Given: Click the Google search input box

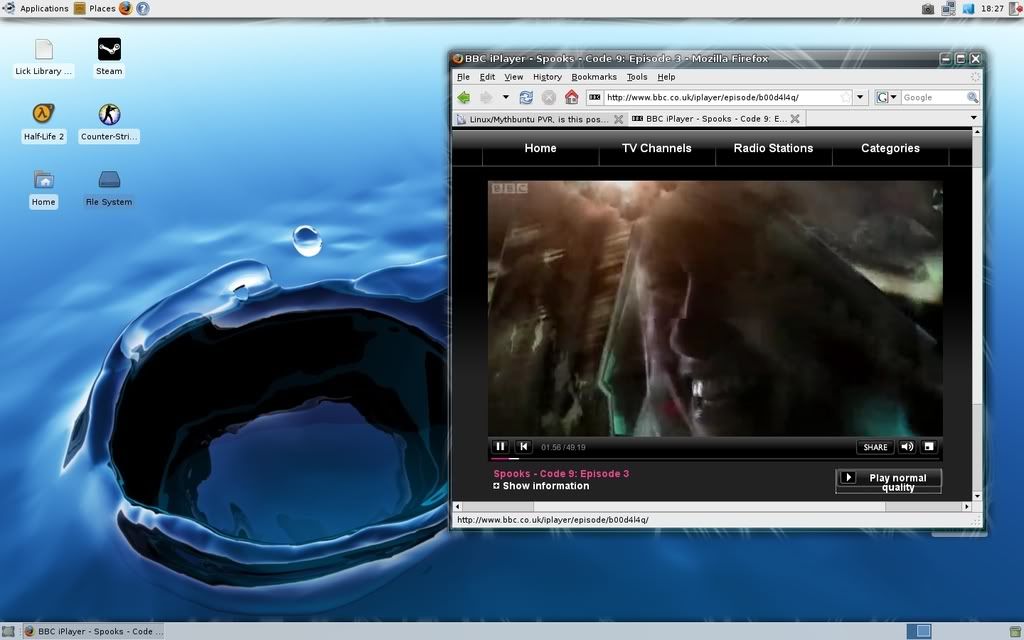Looking at the screenshot, I should point(933,97).
